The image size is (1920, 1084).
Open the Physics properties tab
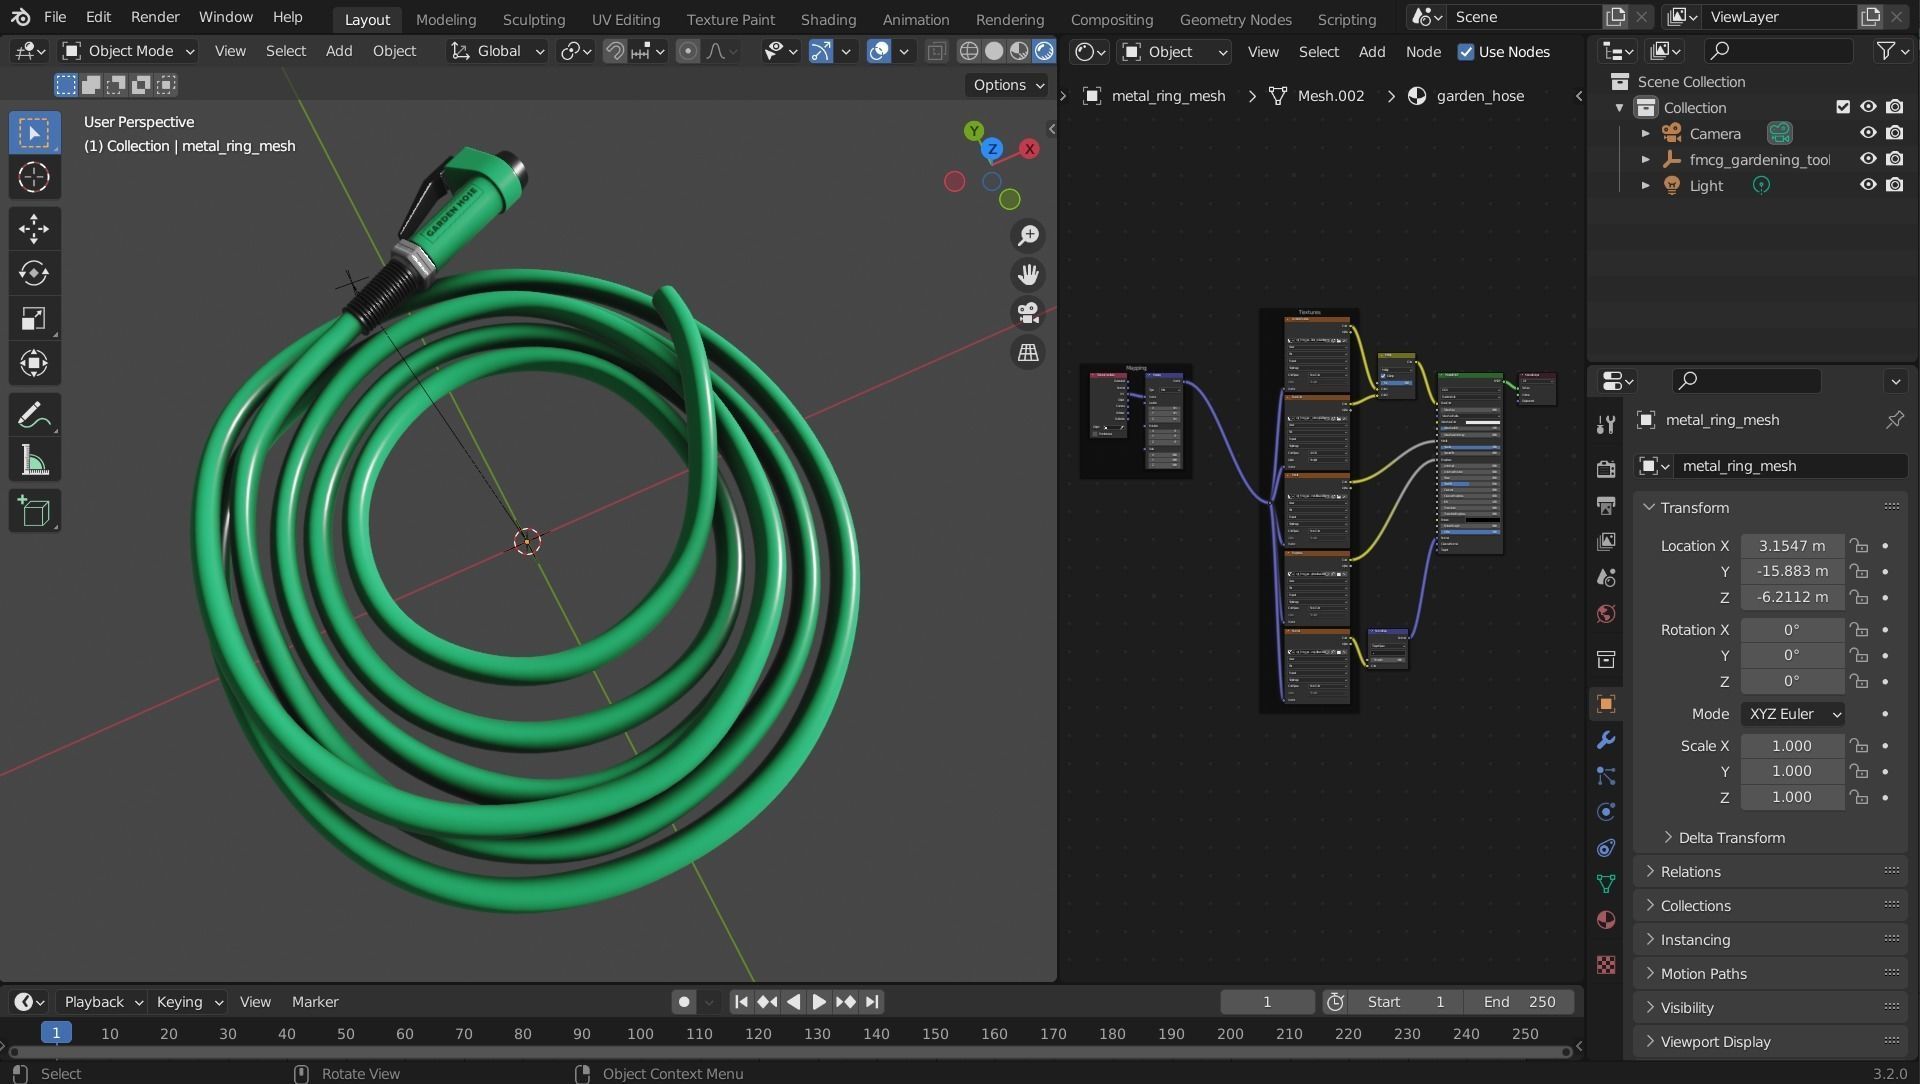[x=1606, y=812]
